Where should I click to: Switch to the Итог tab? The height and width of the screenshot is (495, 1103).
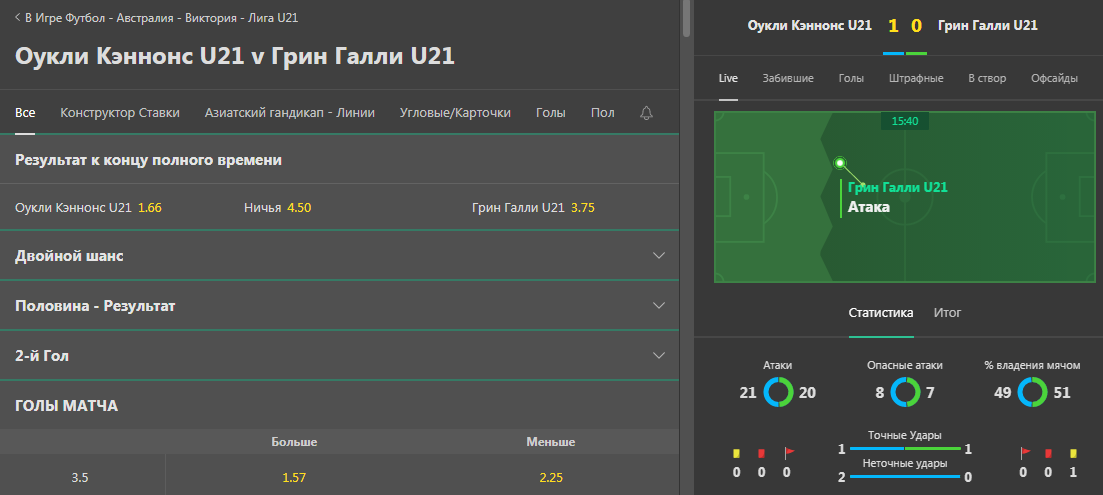947,313
